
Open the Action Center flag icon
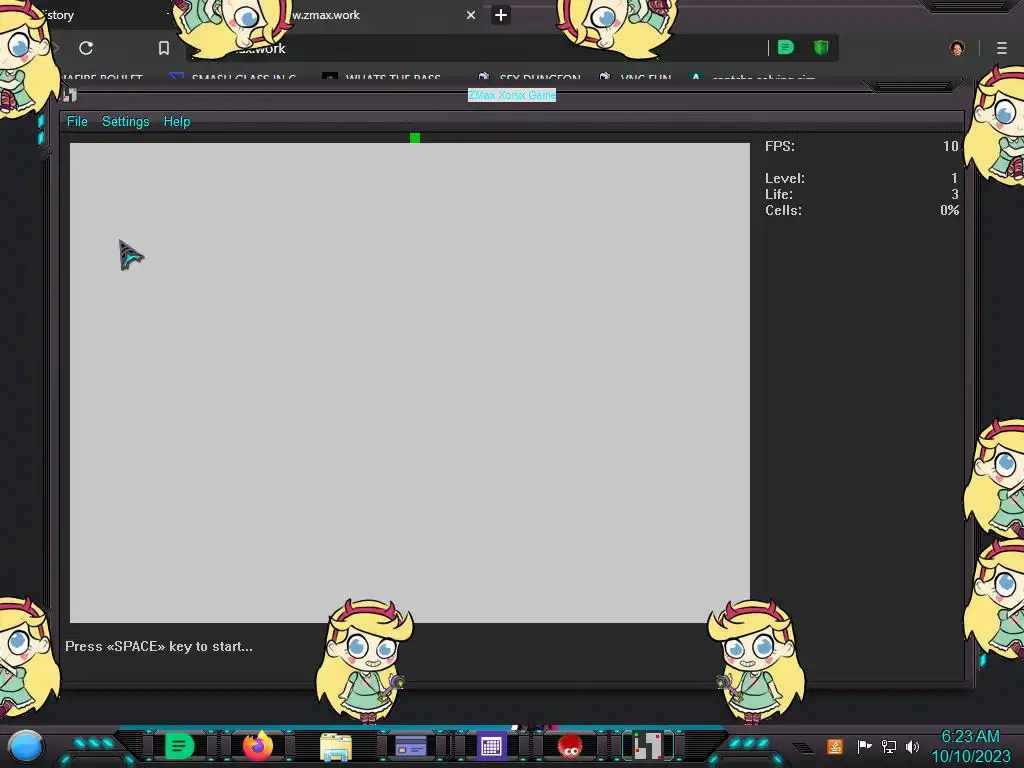click(x=864, y=746)
